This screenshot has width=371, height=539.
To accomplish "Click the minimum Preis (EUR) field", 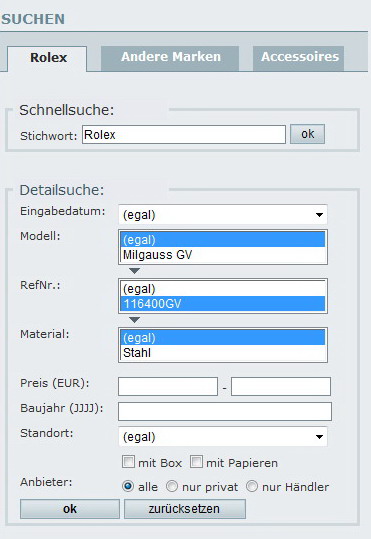I will coord(168,386).
